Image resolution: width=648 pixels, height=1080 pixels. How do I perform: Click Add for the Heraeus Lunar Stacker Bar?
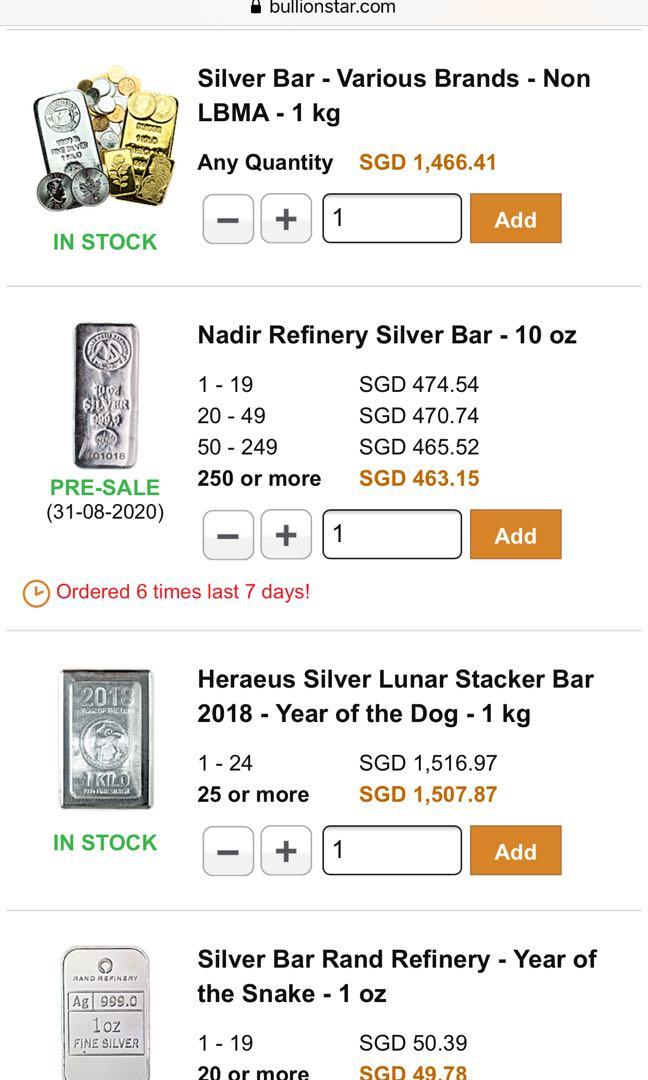pyautogui.click(x=515, y=851)
